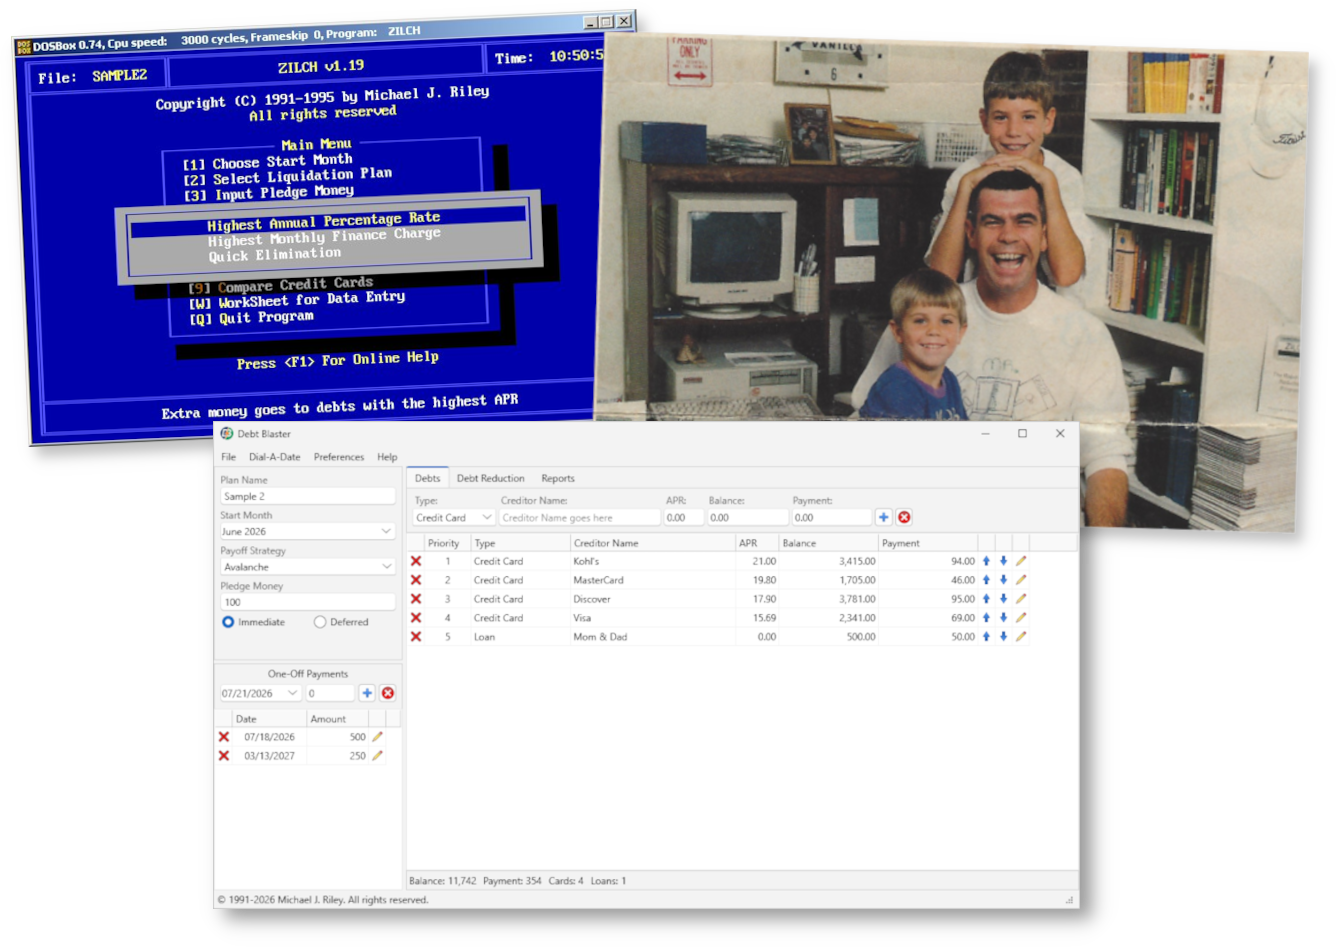Delete the 03/13/2027 one-off payment
This screenshot has height=947, width=1336.
(x=224, y=756)
